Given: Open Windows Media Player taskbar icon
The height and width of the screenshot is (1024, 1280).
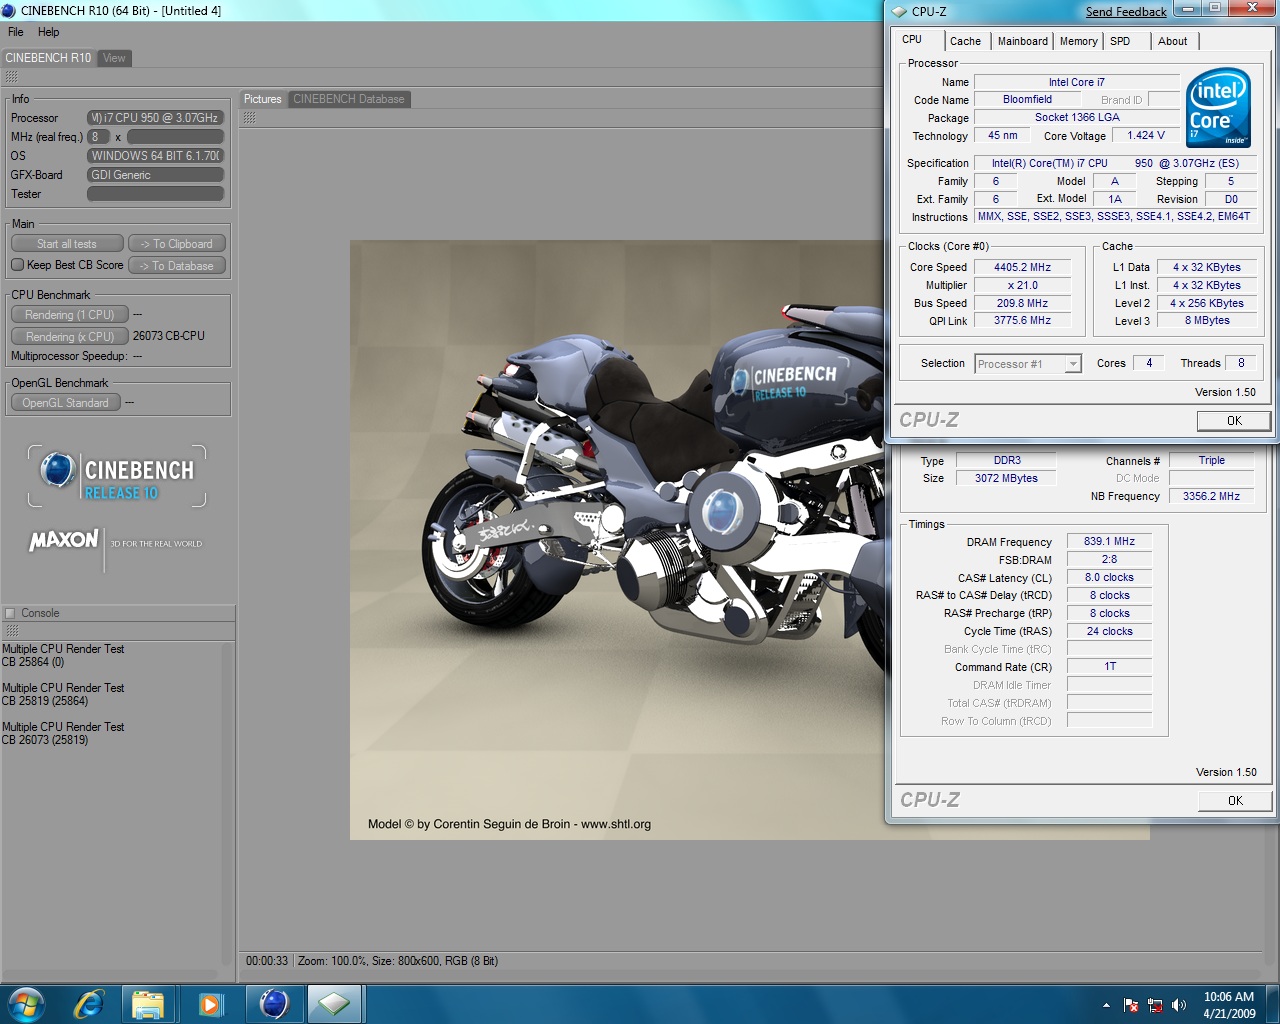Looking at the screenshot, I should click(x=211, y=1004).
